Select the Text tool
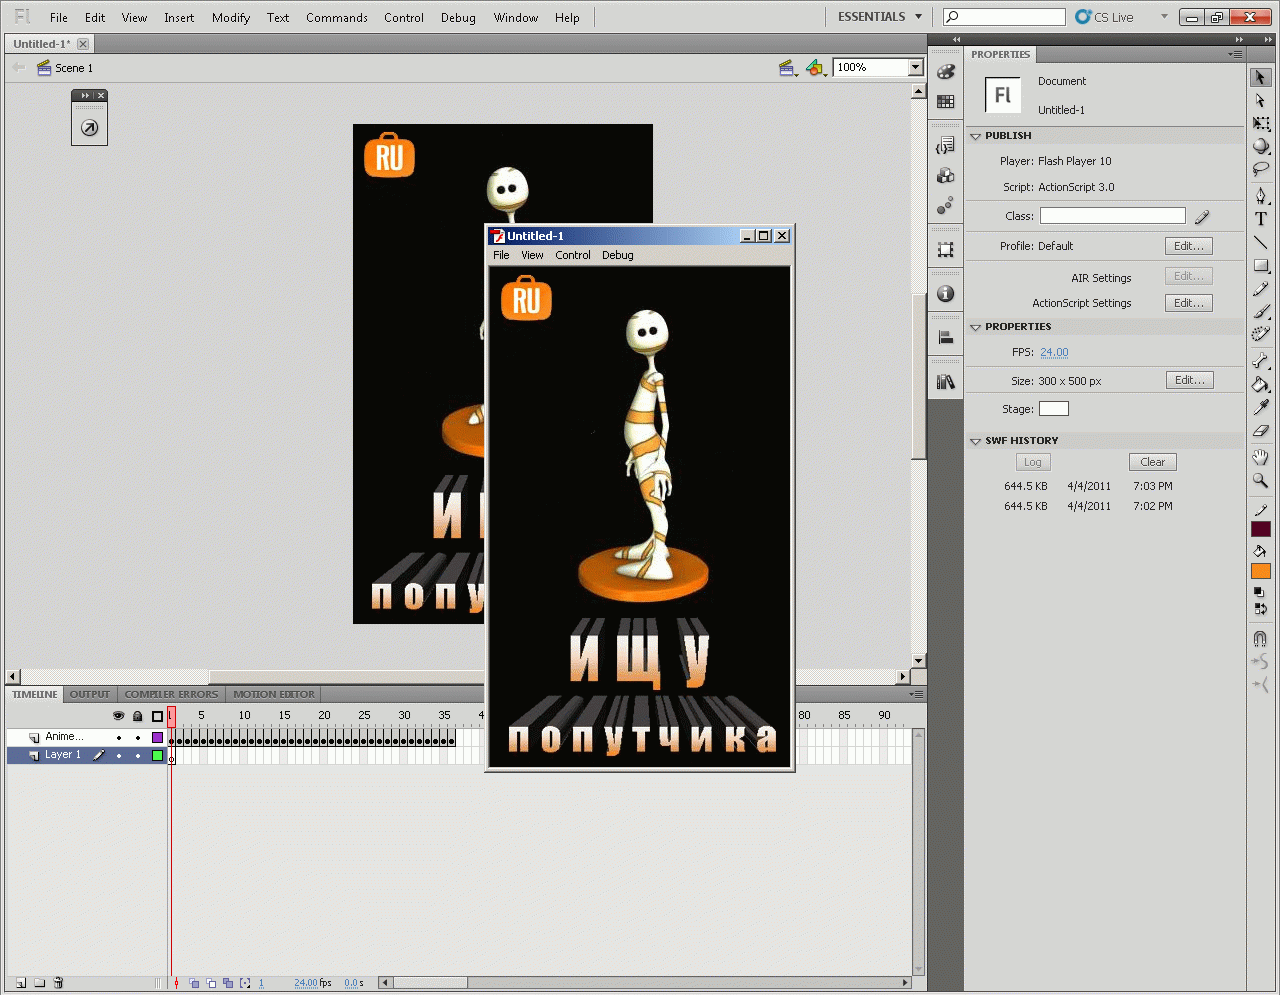Image resolution: width=1280 pixels, height=995 pixels. click(1260, 219)
